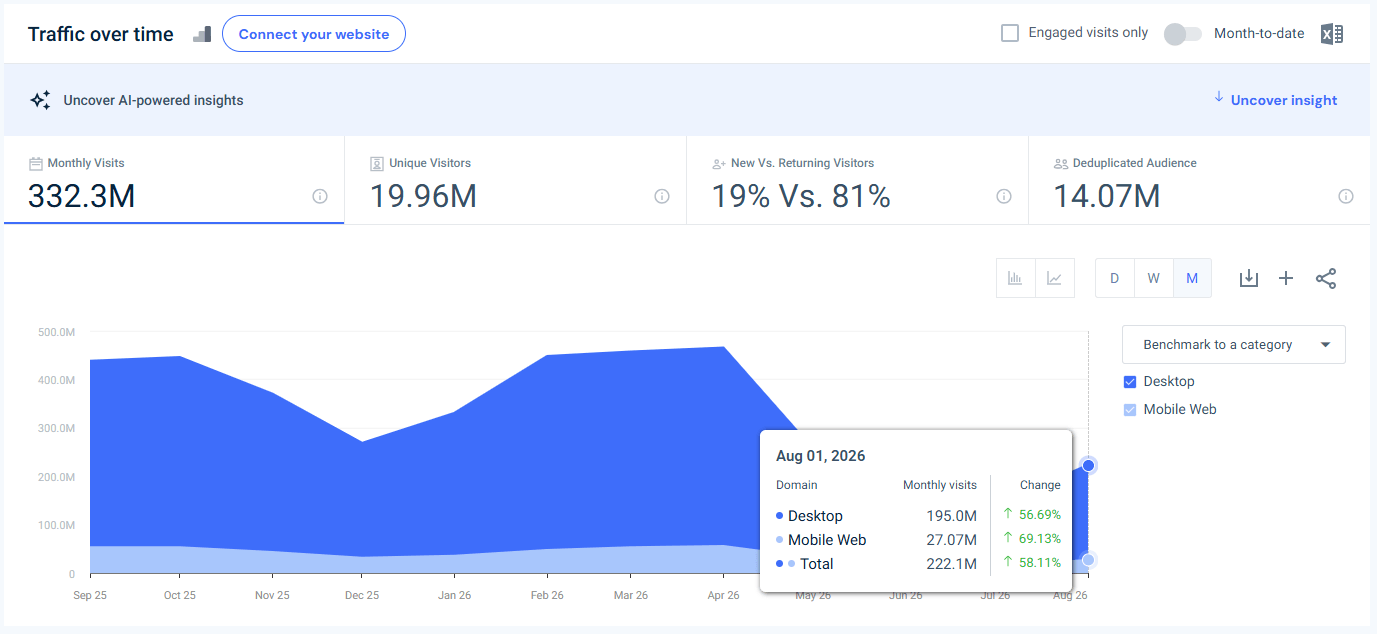The image size is (1377, 634).
Task: Click Connect your website button
Action: [314, 34]
